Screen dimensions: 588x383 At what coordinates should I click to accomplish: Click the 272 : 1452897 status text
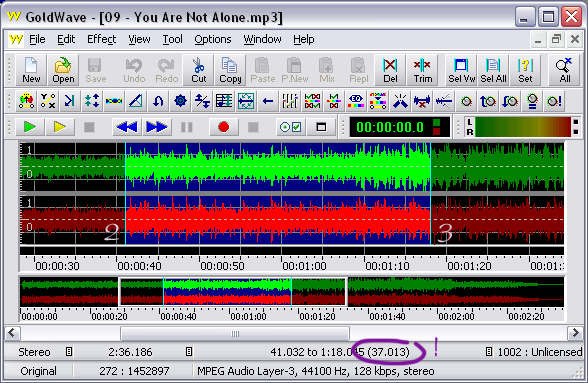(x=134, y=371)
